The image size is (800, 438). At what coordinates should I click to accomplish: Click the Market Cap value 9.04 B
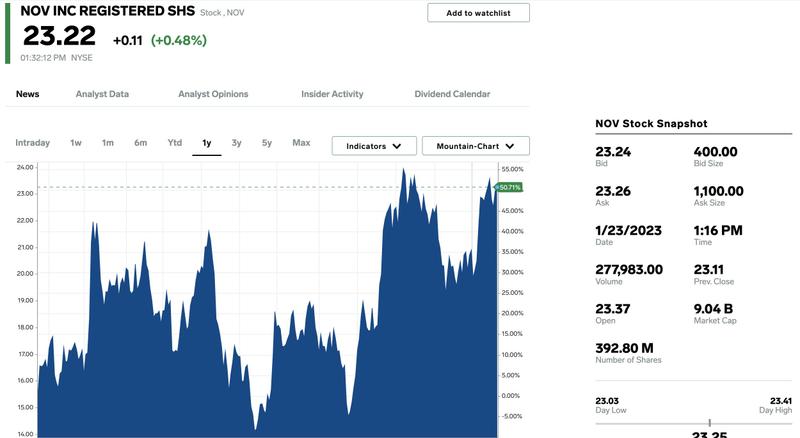click(713, 309)
